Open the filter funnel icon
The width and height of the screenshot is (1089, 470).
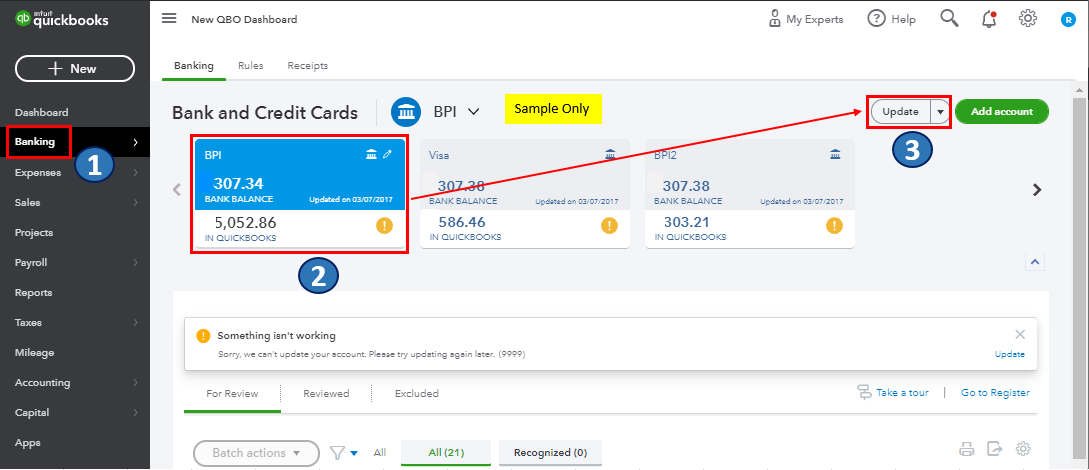click(x=338, y=453)
